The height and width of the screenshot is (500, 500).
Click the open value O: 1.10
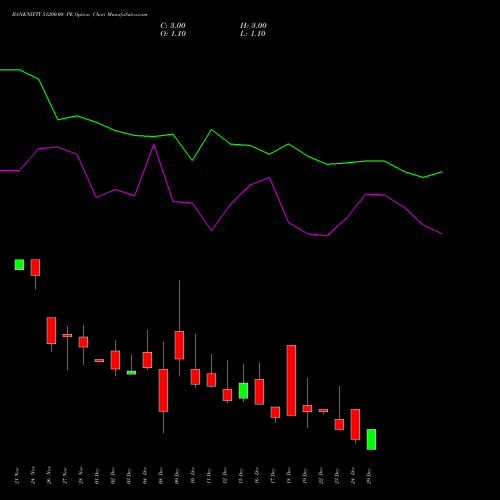click(173, 34)
